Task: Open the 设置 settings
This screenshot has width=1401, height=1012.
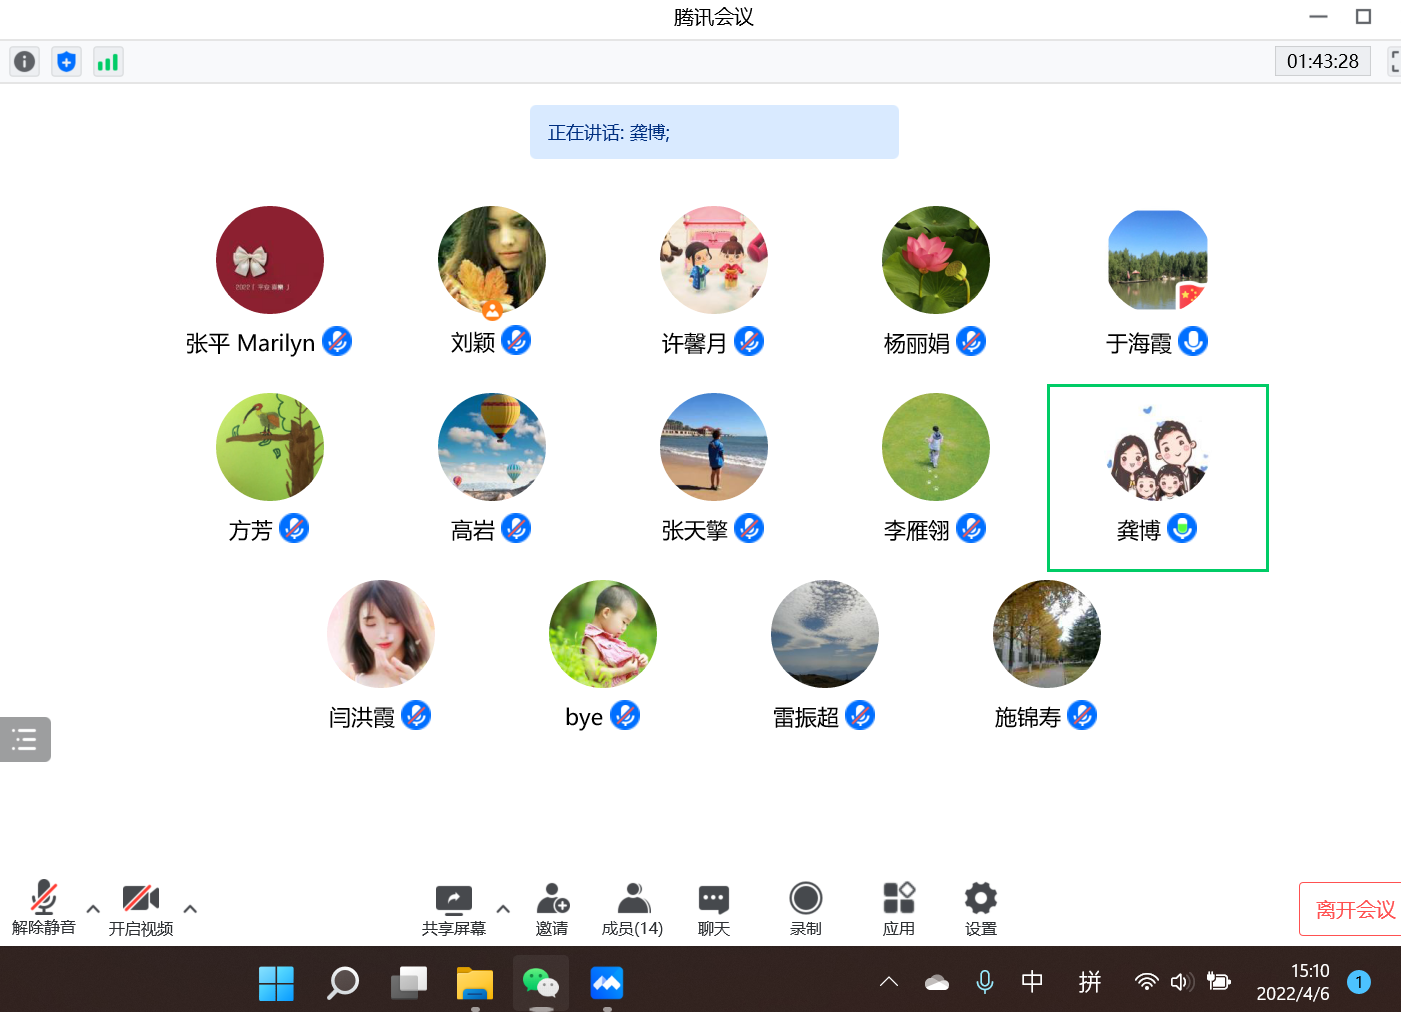Action: pyautogui.click(x=980, y=908)
